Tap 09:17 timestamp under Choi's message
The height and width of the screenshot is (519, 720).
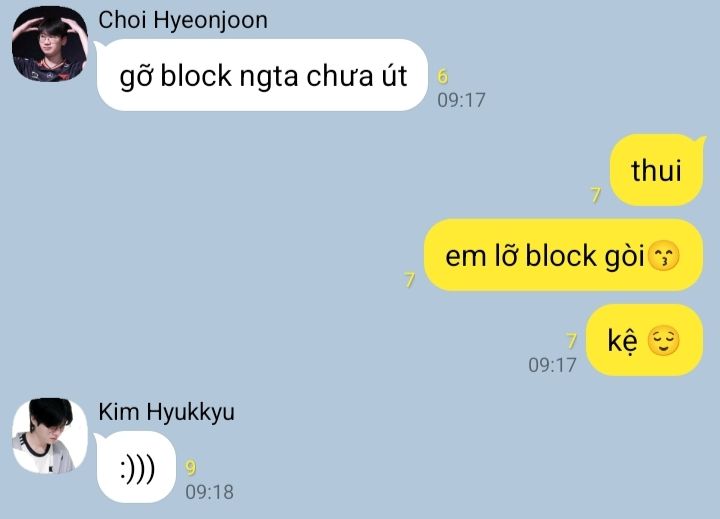[461, 100]
